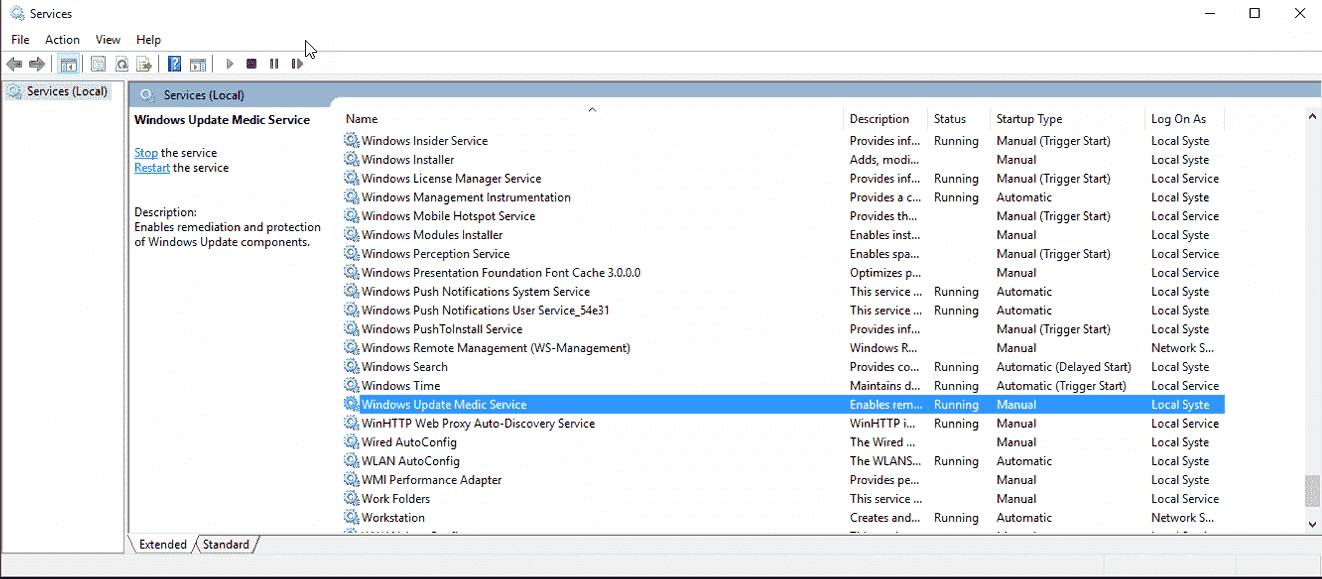Click the gear icon beside WMI Performance Adapter
The image size is (1322, 579).
(352, 480)
